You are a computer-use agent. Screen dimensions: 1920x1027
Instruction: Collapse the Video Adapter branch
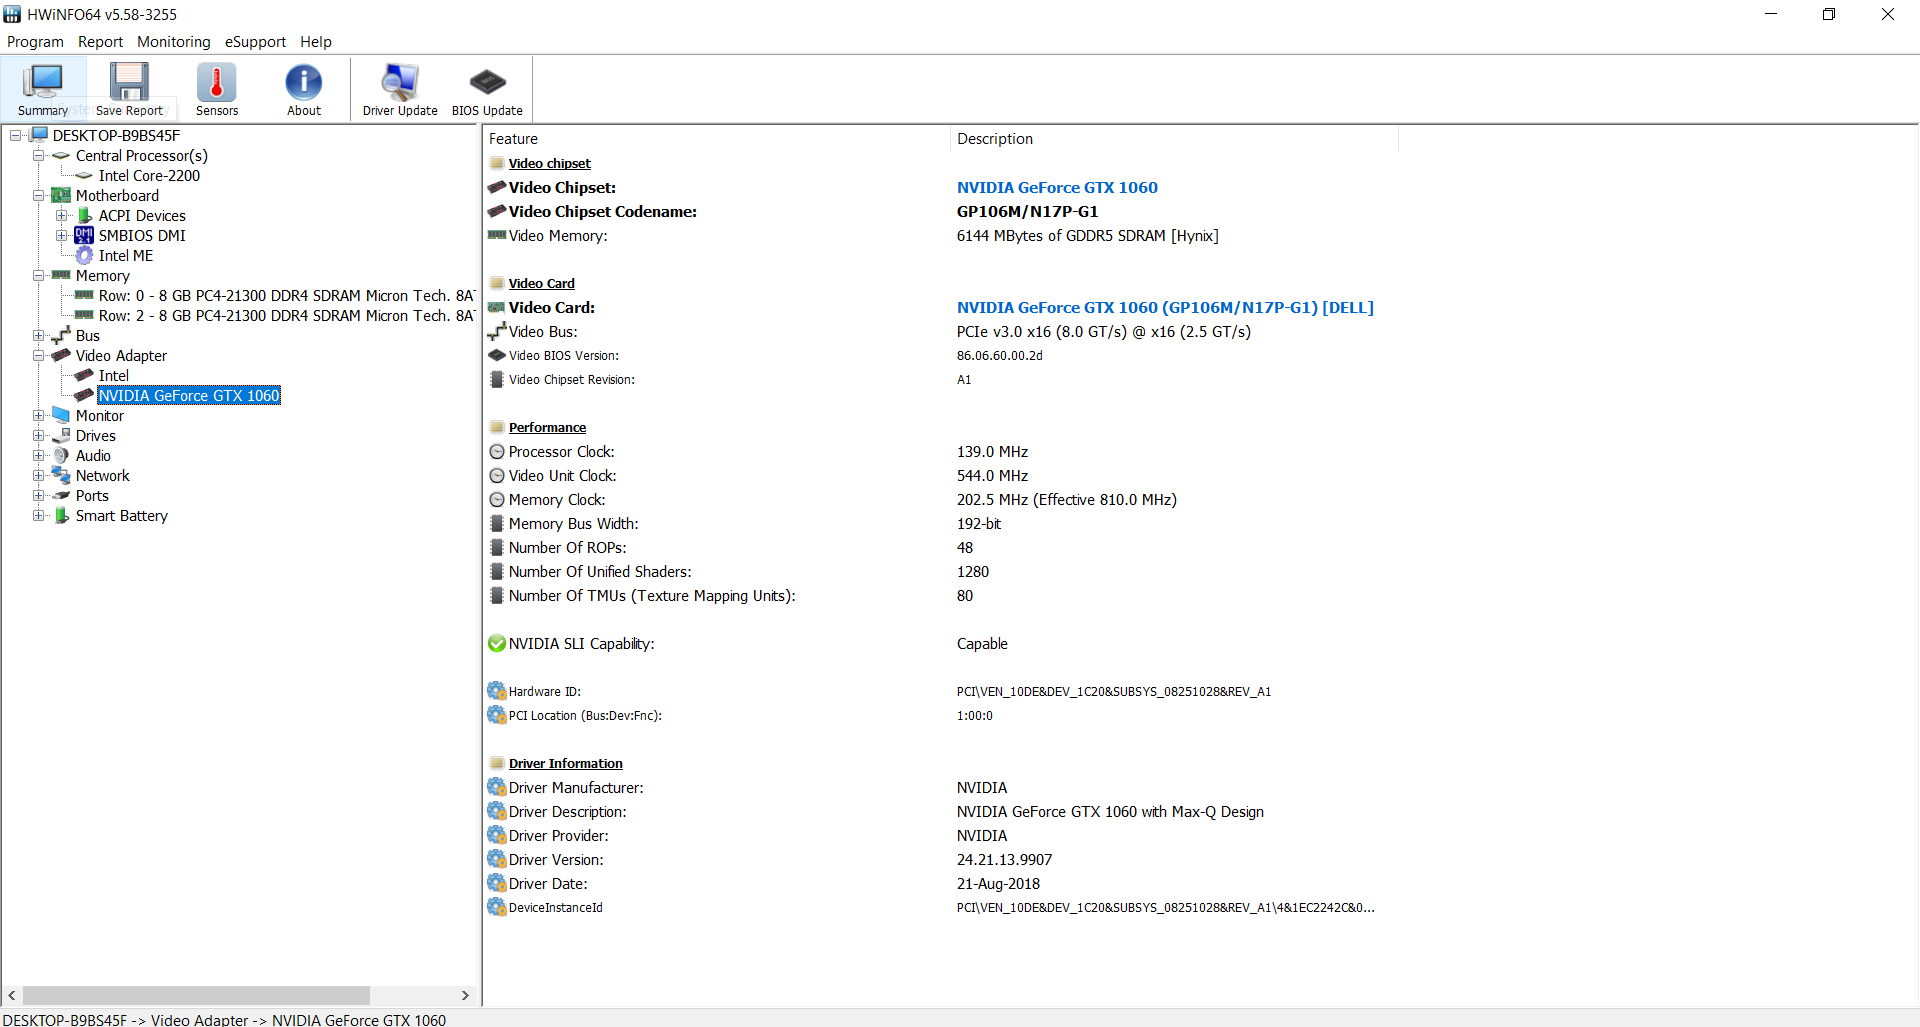(38, 355)
